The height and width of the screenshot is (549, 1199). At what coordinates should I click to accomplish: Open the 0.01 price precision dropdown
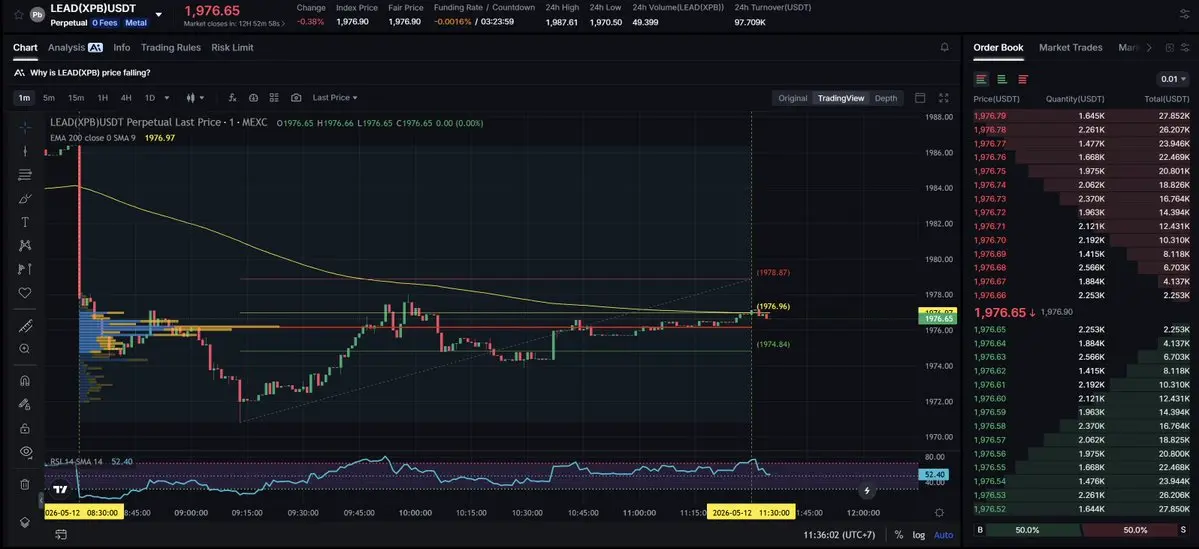pos(1174,79)
